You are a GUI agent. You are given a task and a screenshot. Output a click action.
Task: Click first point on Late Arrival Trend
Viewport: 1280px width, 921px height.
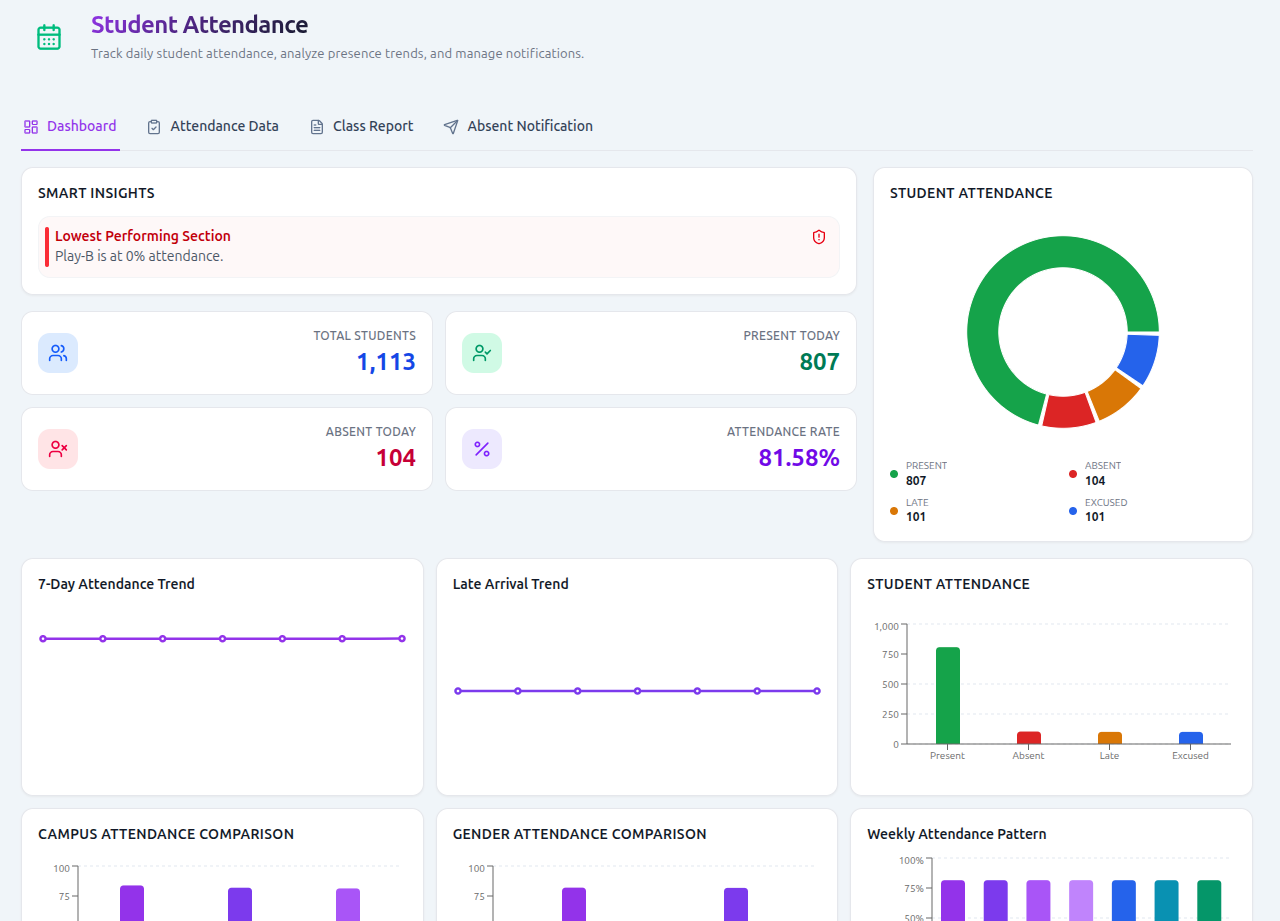[458, 691]
